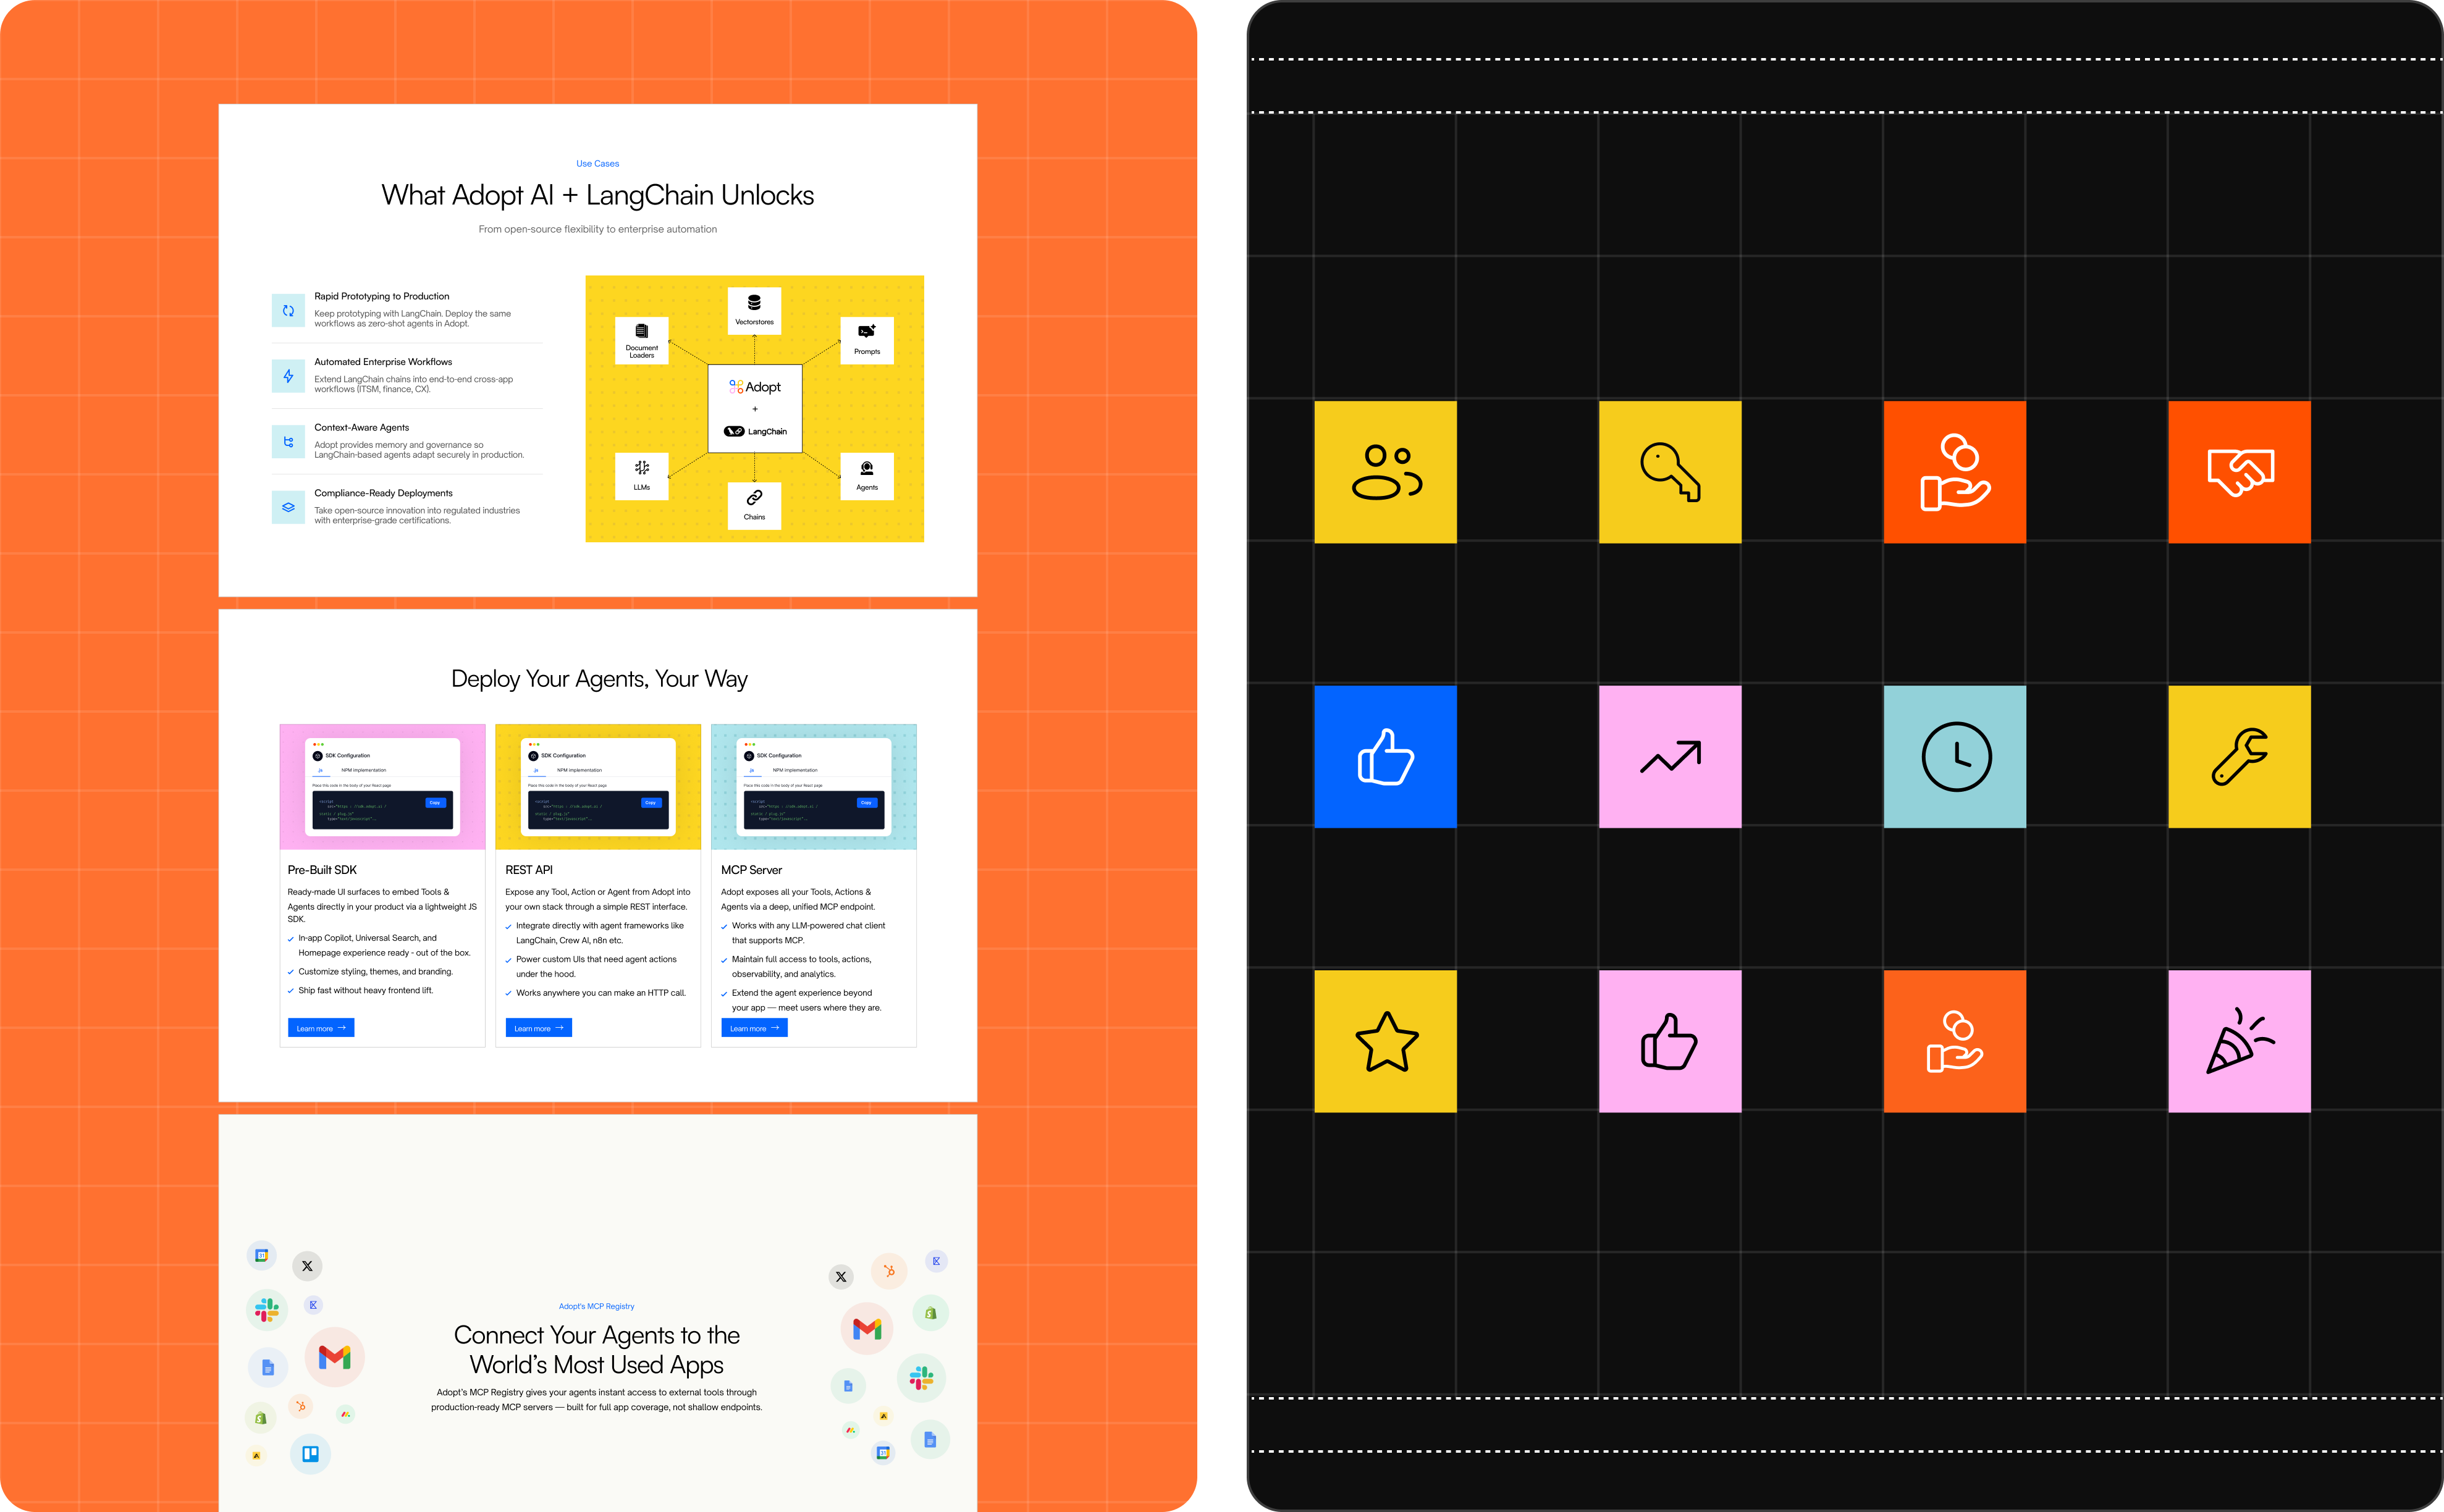
Task: Click the Slack icon in the left app cluster
Action: 267,1309
